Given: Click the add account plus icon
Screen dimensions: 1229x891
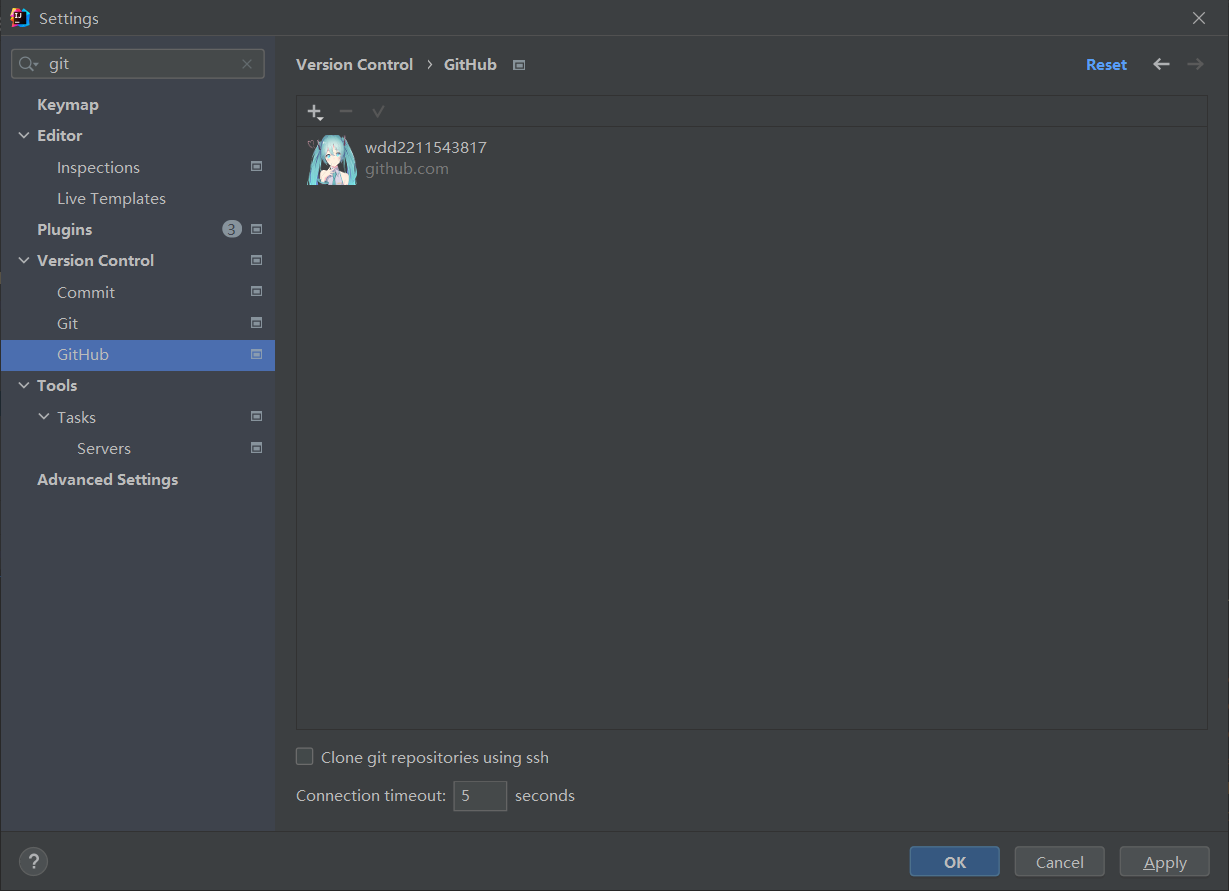Looking at the screenshot, I should tap(315, 112).
